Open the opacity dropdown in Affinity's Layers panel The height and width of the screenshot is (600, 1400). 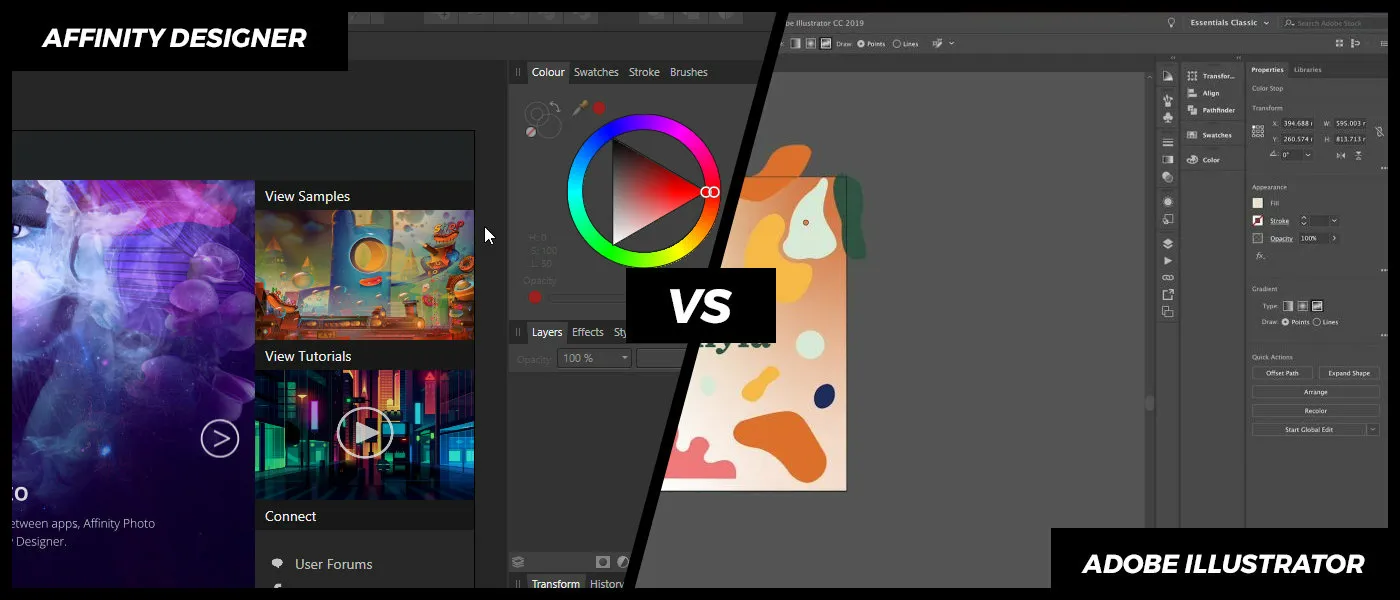coord(625,358)
